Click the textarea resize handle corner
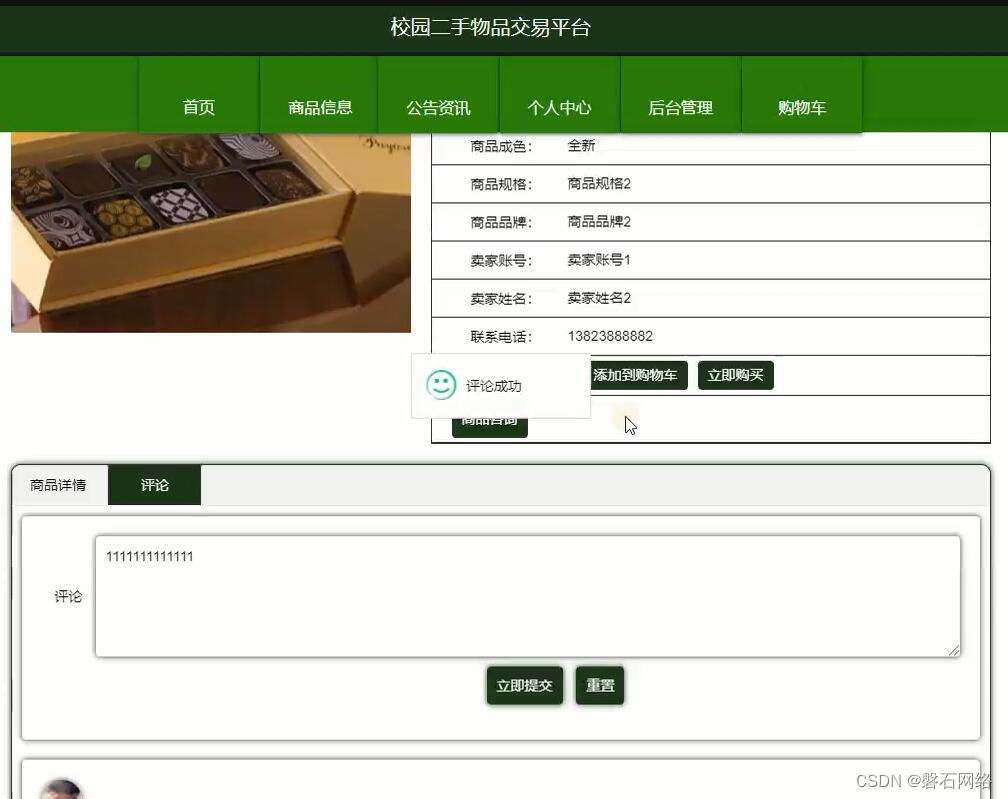Screen dimensions: 1008x799 (954, 651)
